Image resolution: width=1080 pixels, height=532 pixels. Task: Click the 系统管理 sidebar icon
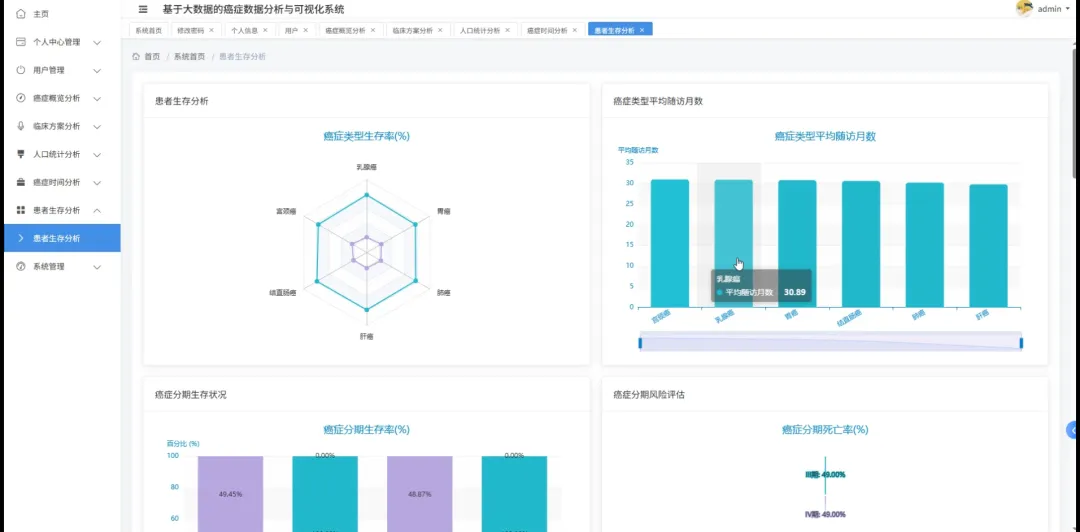coord(21,267)
